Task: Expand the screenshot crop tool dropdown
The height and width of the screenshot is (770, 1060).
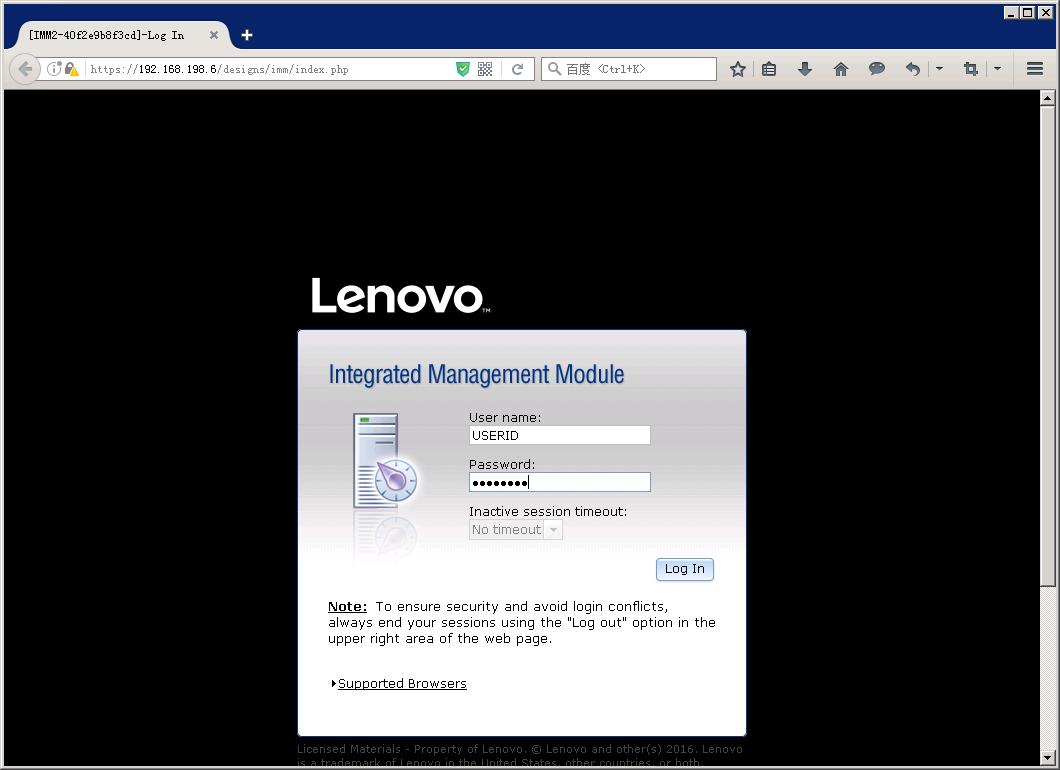Action: tap(997, 69)
